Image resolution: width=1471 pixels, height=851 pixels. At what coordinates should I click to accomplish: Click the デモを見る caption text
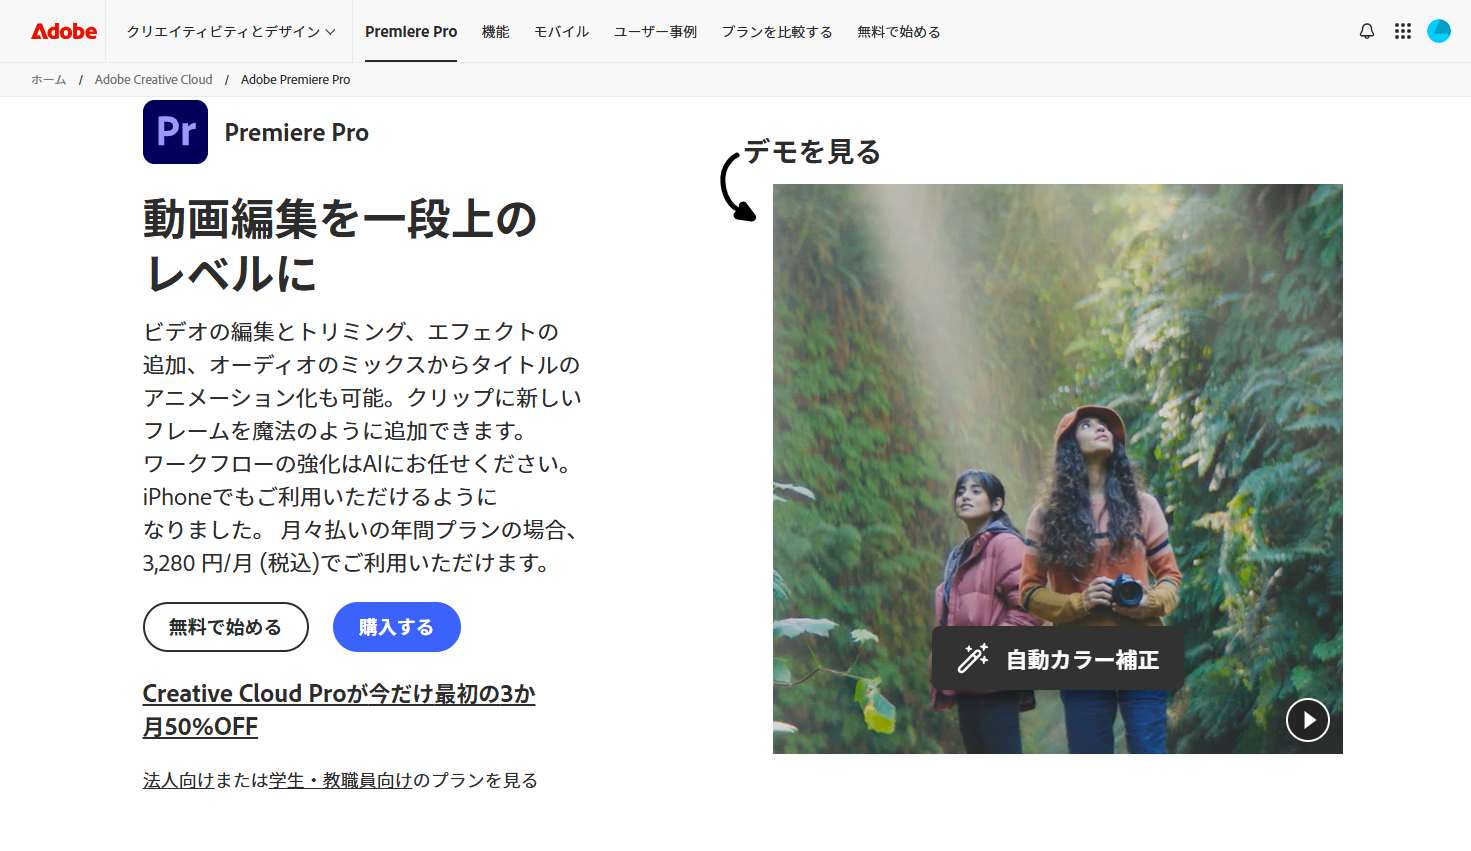812,152
